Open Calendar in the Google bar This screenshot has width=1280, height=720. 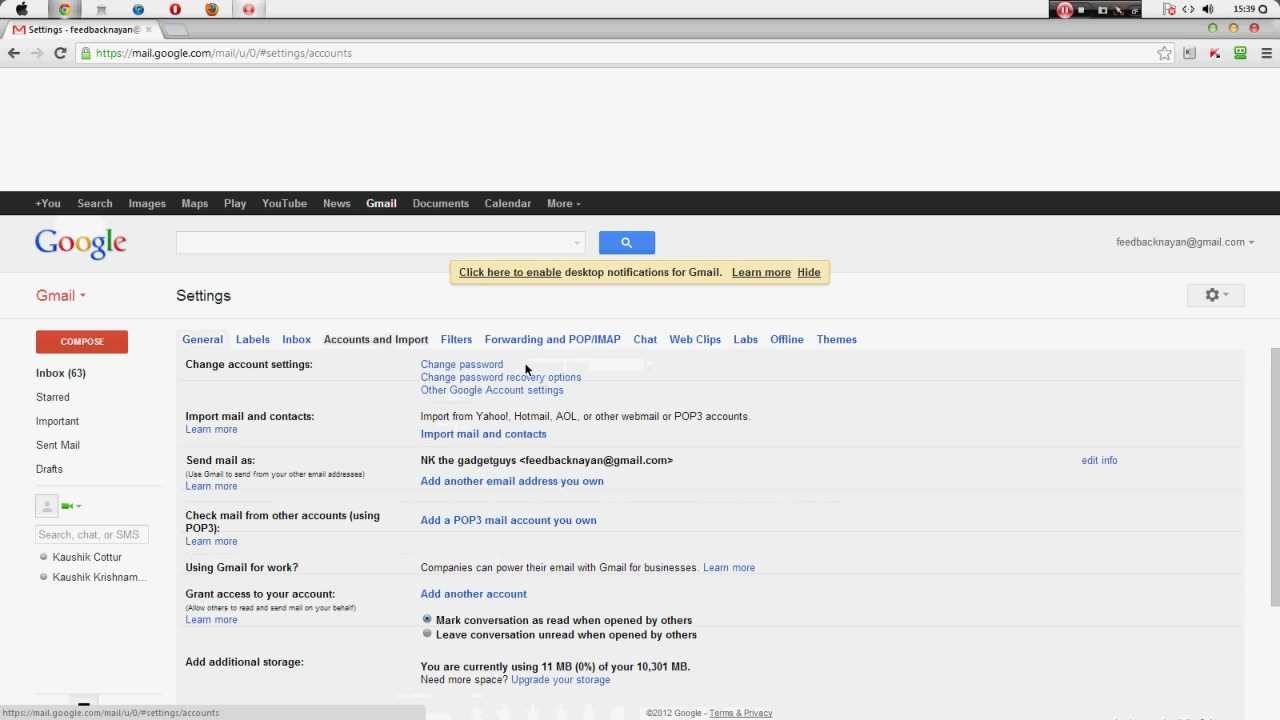click(508, 203)
